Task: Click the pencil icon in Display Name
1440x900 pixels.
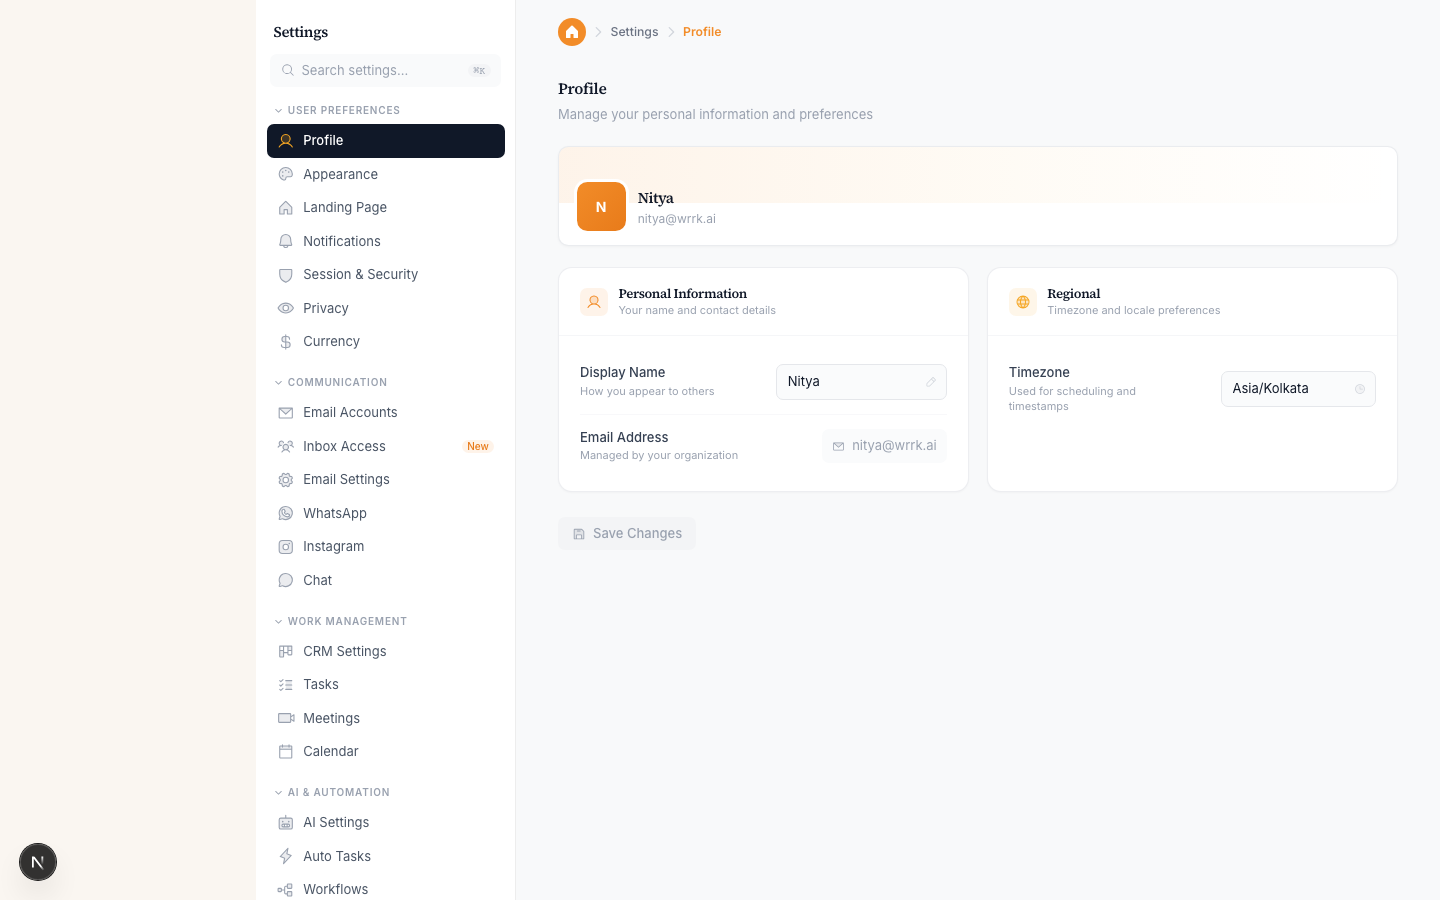Action: [930, 382]
